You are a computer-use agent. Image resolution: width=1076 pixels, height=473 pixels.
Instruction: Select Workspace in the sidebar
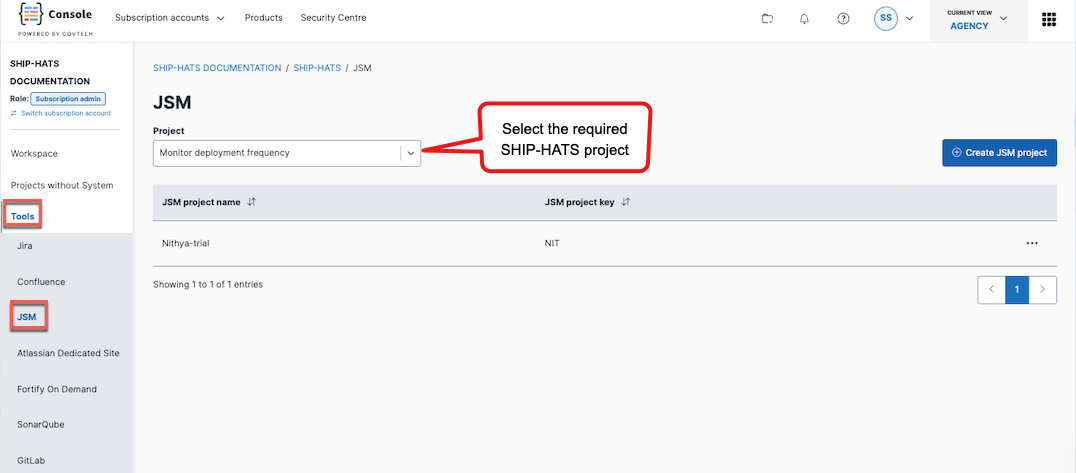34,153
